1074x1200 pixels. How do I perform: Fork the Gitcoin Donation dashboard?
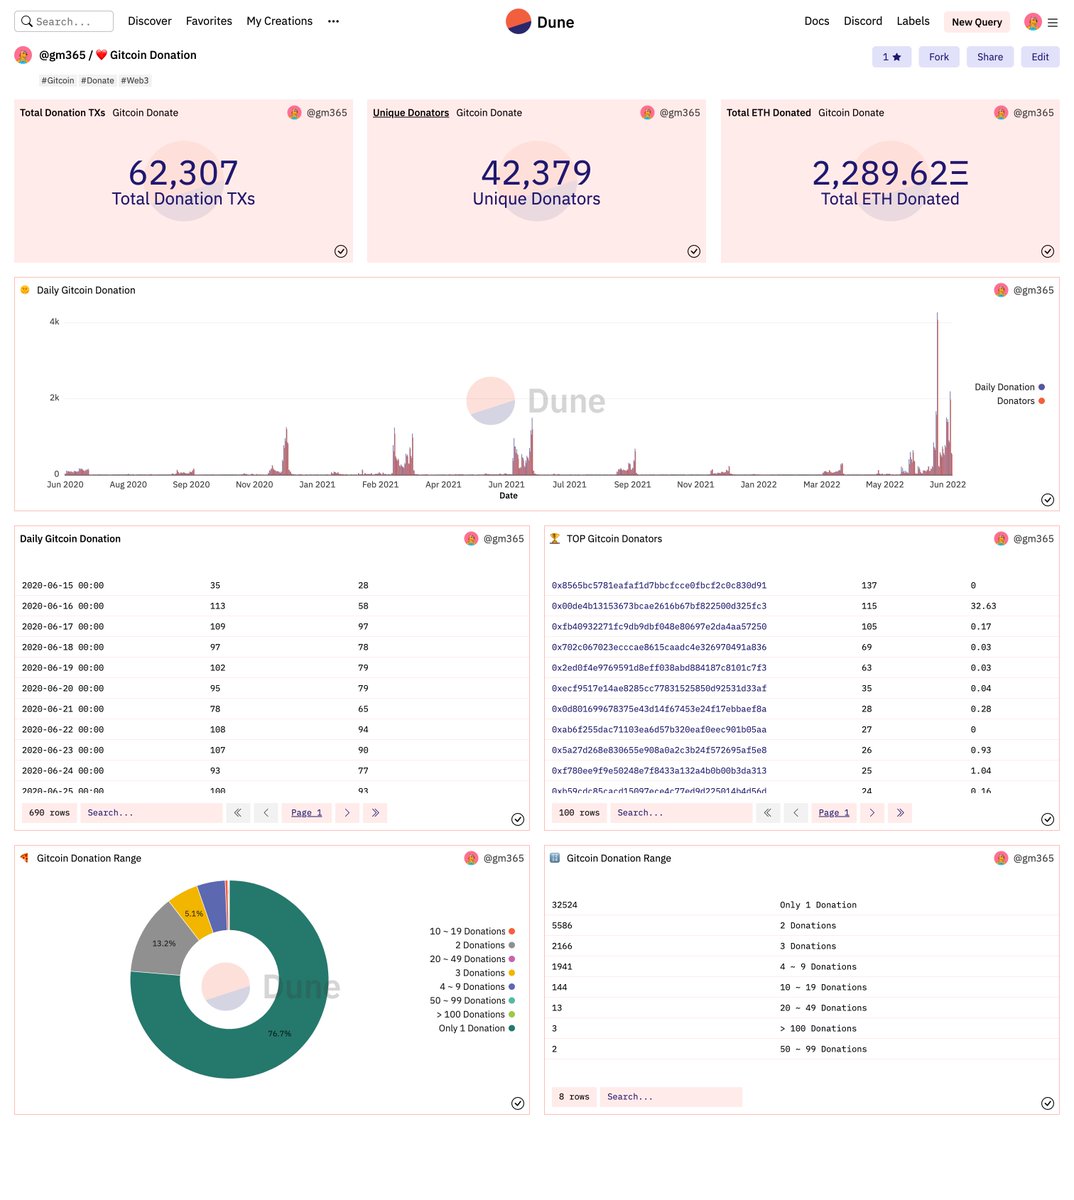tap(939, 57)
